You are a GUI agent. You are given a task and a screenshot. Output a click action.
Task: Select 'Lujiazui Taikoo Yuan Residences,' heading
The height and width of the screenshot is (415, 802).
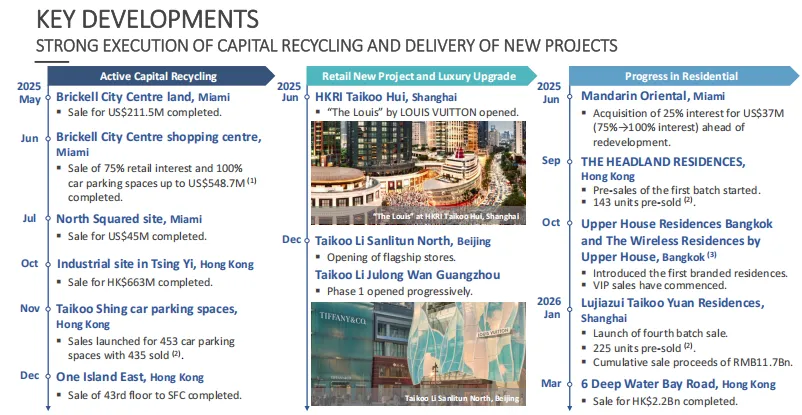pos(673,303)
